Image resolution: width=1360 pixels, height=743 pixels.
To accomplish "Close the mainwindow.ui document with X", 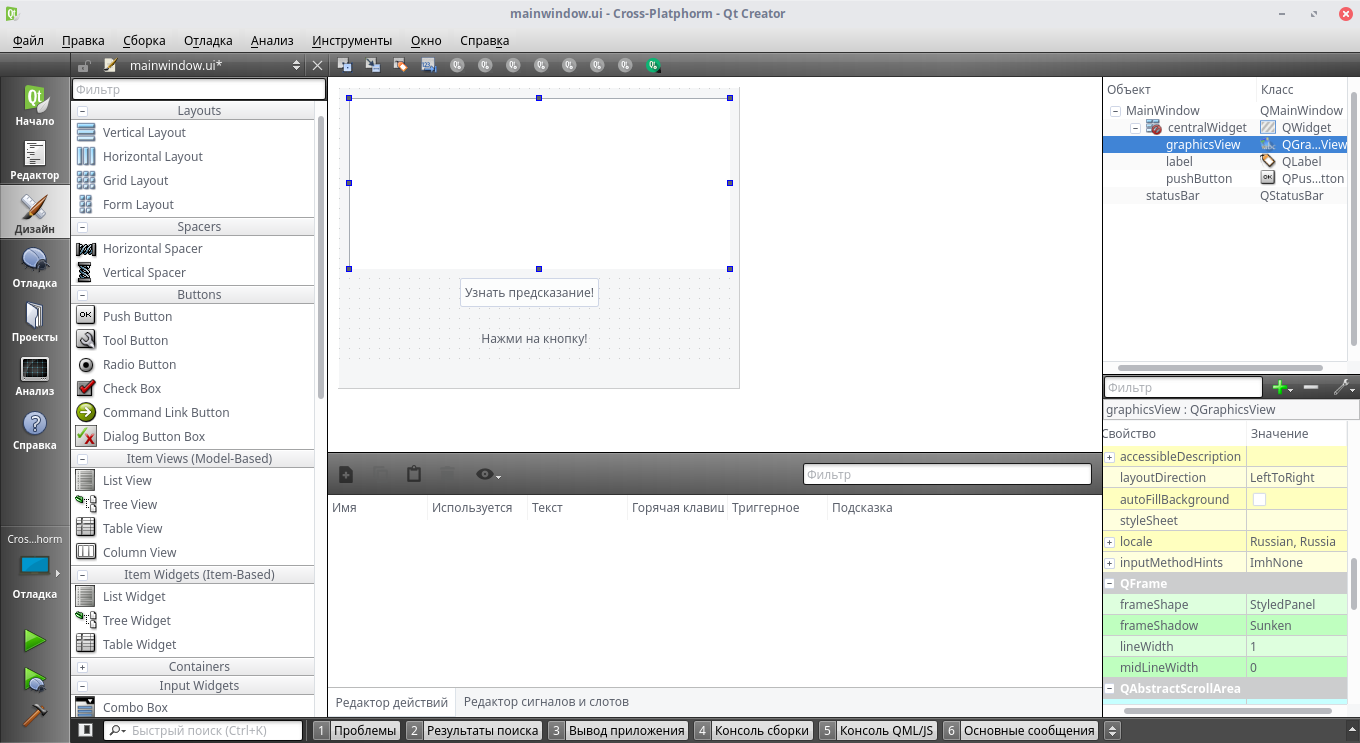I will pos(317,65).
